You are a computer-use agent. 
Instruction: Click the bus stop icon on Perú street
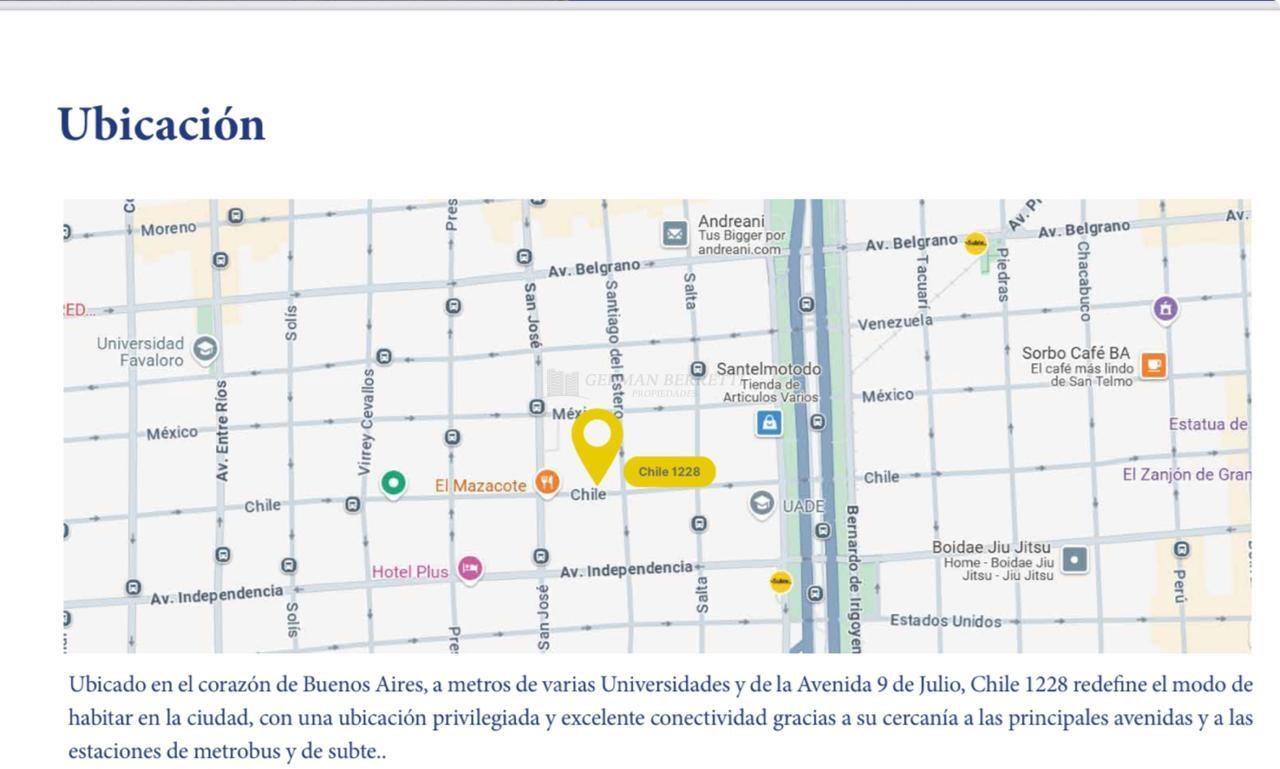click(1182, 549)
